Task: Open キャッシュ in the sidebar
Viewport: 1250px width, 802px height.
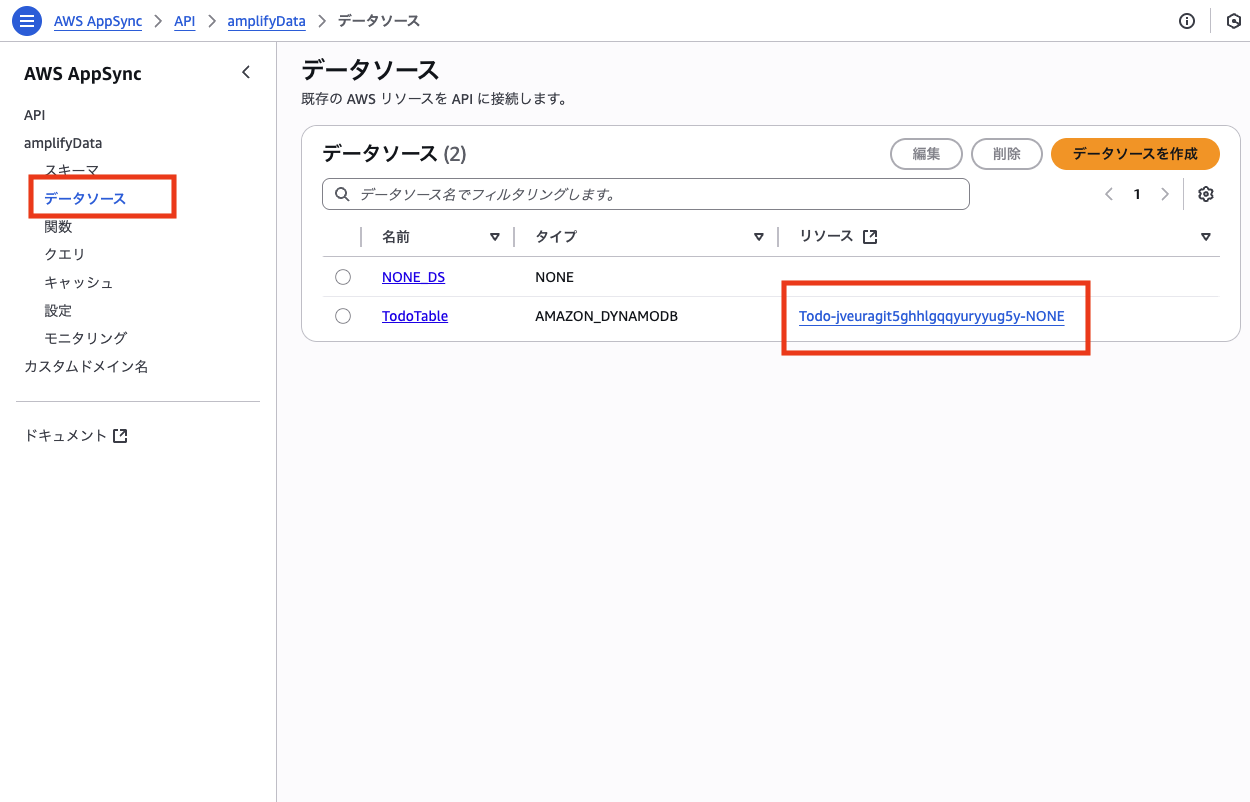Action: coord(78,282)
